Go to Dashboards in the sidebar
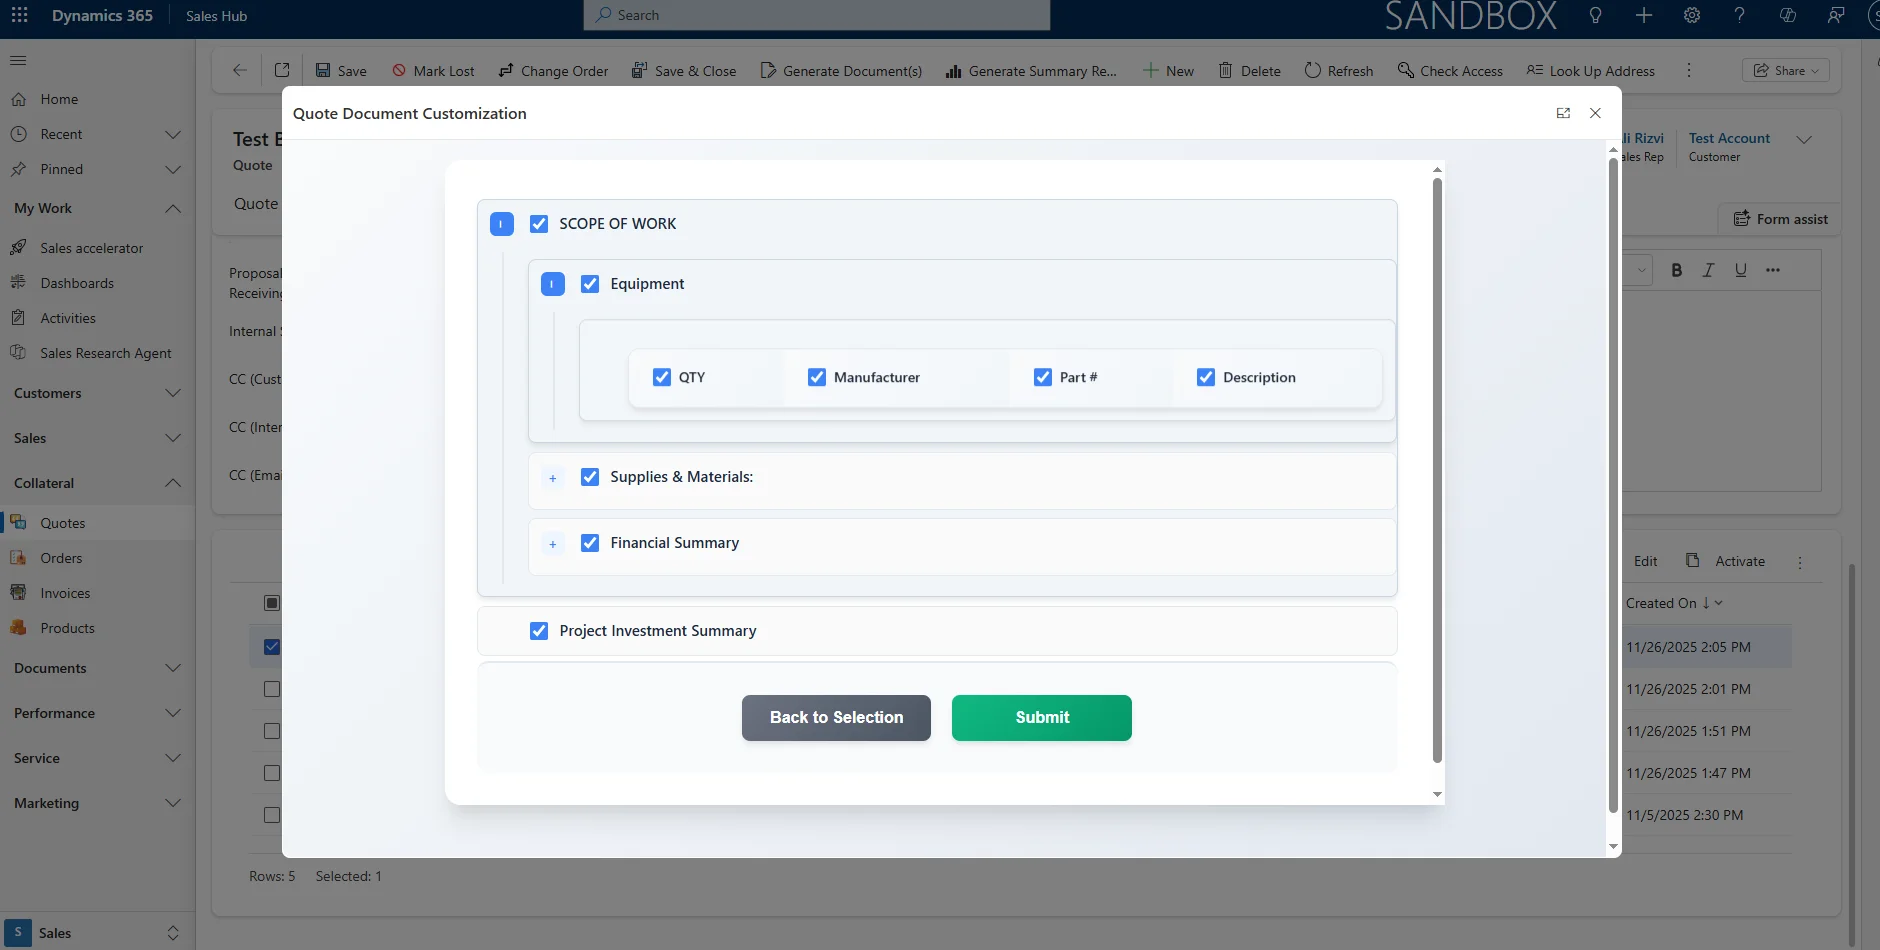Screen dimensions: 1880x950 pos(77,283)
